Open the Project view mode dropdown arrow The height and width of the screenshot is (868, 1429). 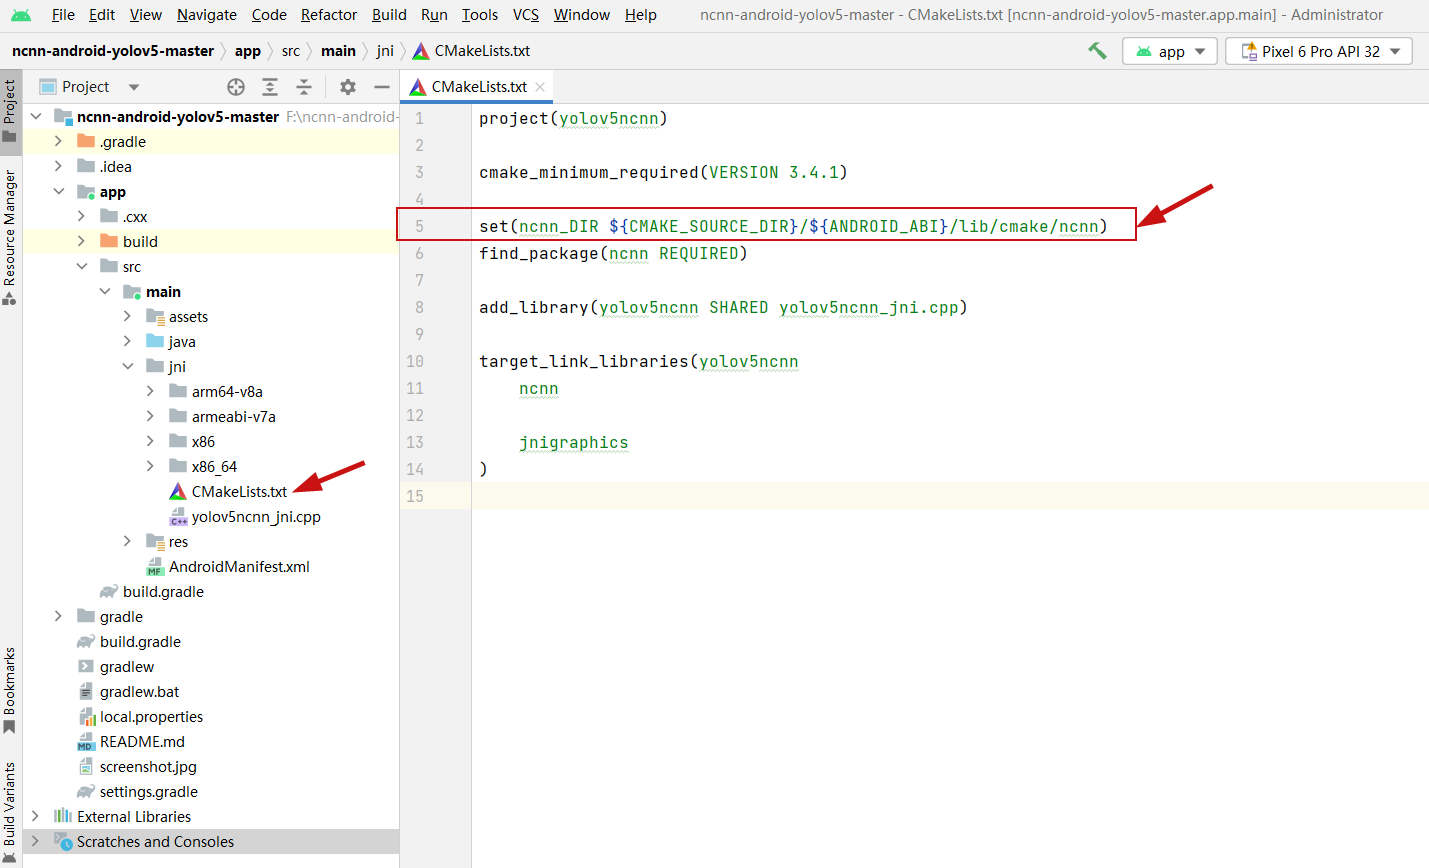click(x=134, y=87)
